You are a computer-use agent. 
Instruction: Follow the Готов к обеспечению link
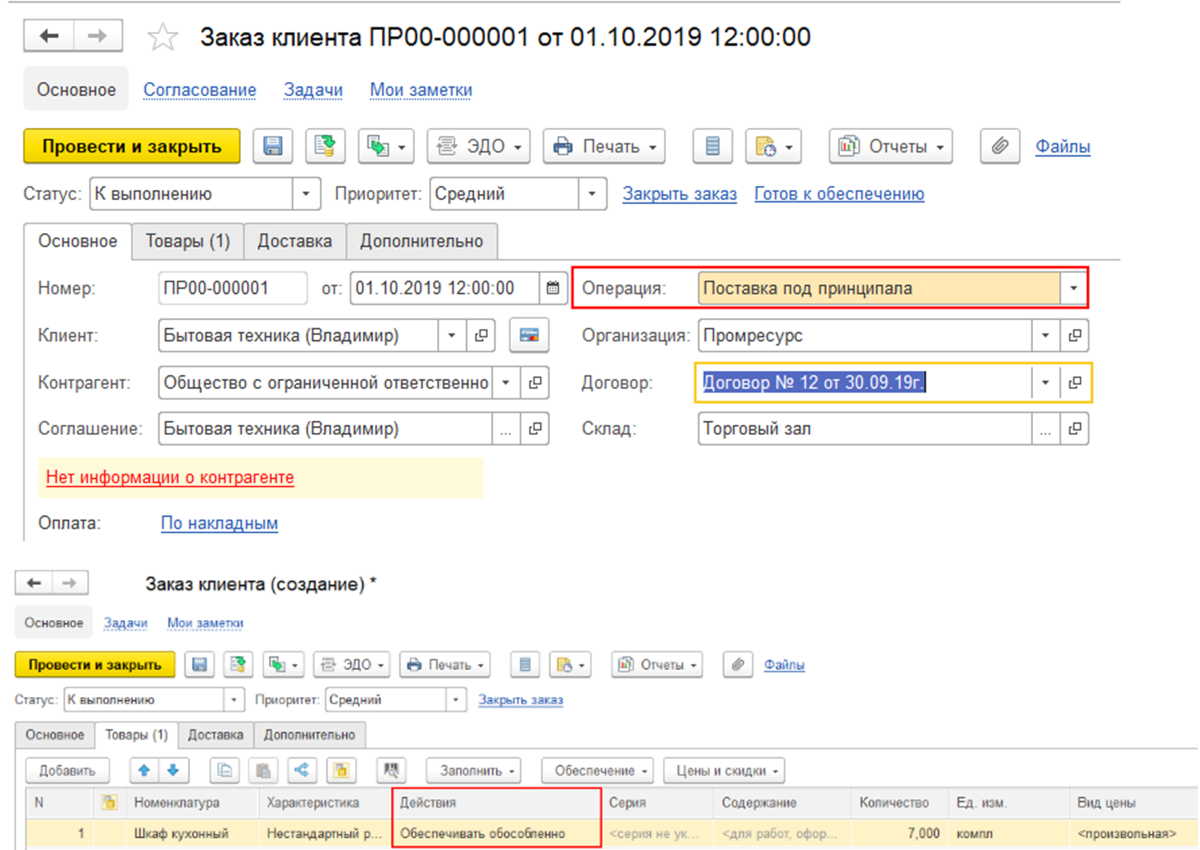pyautogui.click(x=839, y=194)
